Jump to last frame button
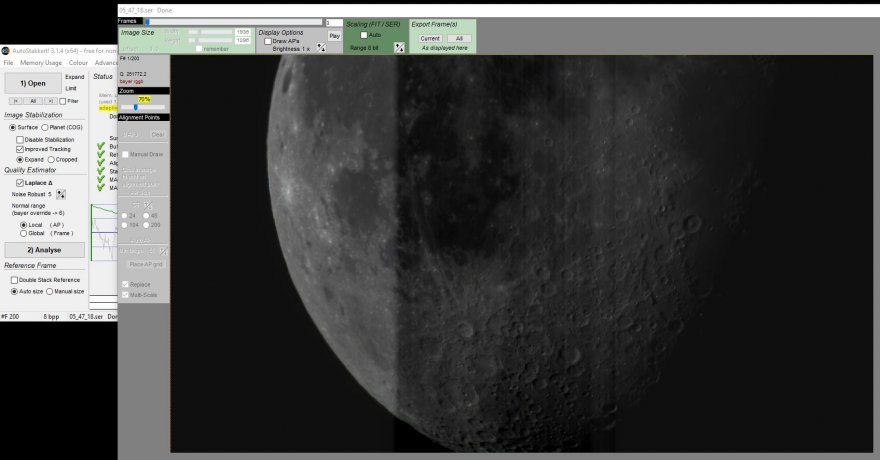Image resolution: width=880 pixels, height=460 pixels. [51, 101]
